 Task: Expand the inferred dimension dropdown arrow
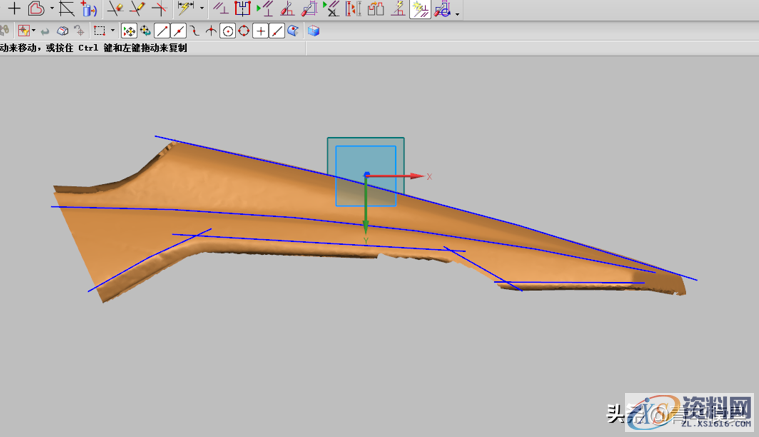coord(201,9)
